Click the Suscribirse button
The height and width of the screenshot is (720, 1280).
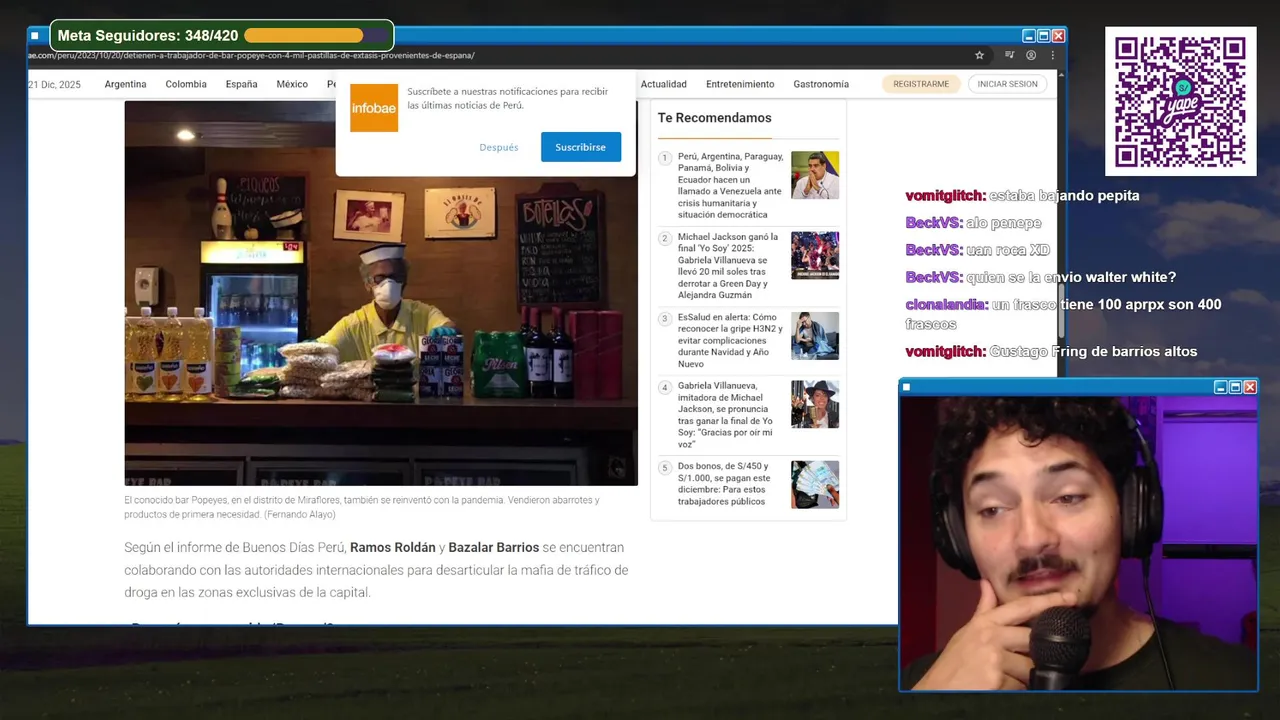(581, 147)
